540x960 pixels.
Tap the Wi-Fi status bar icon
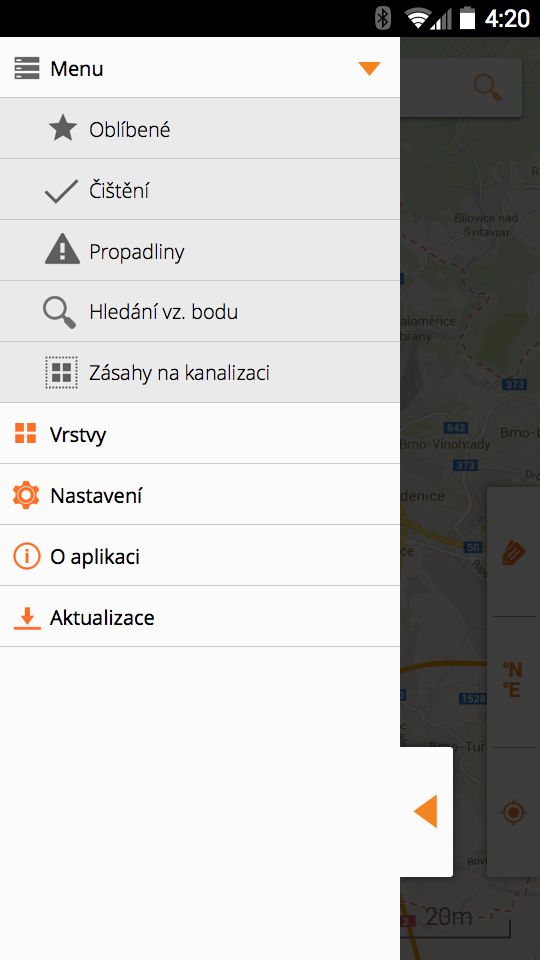pyautogui.click(x=417, y=18)
